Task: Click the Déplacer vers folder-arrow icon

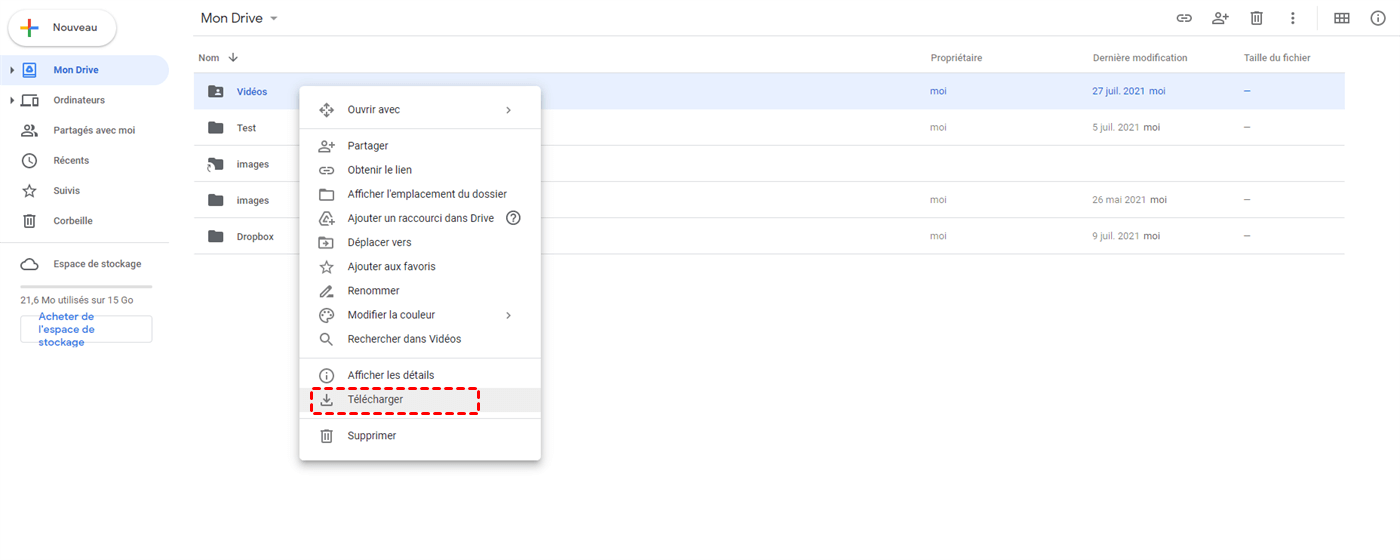Action: pyautogui.click(x=326, y=242)
